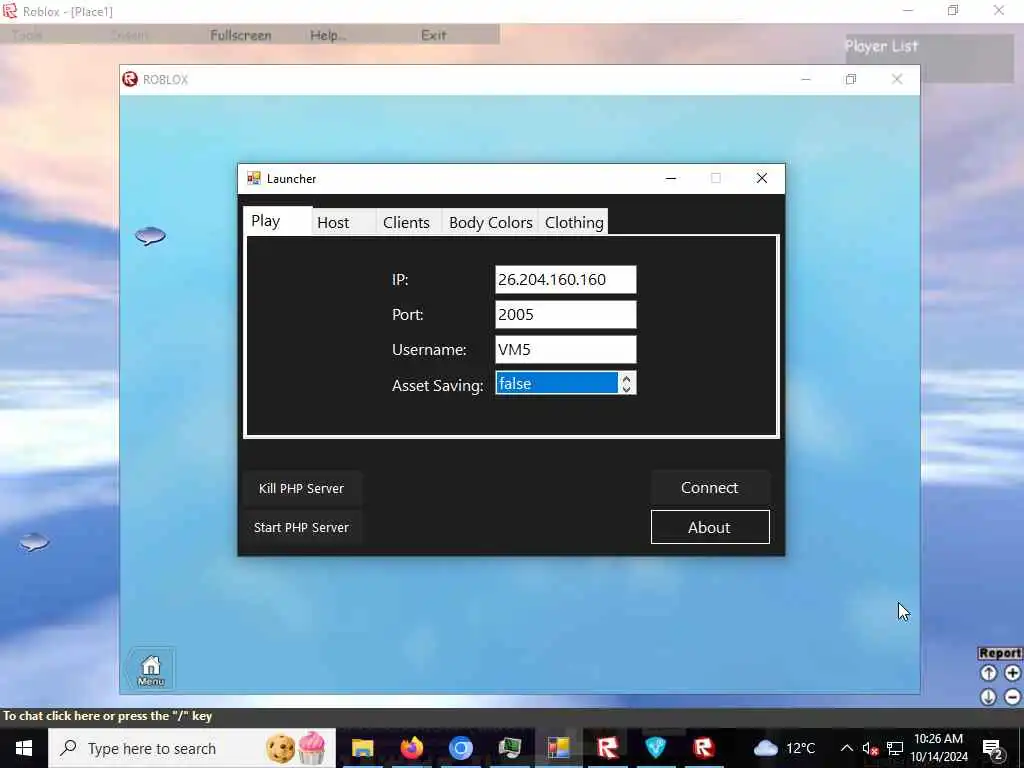Click the Asset Saving false value box
Viewport: 1024px width, 768px height.
556,383
